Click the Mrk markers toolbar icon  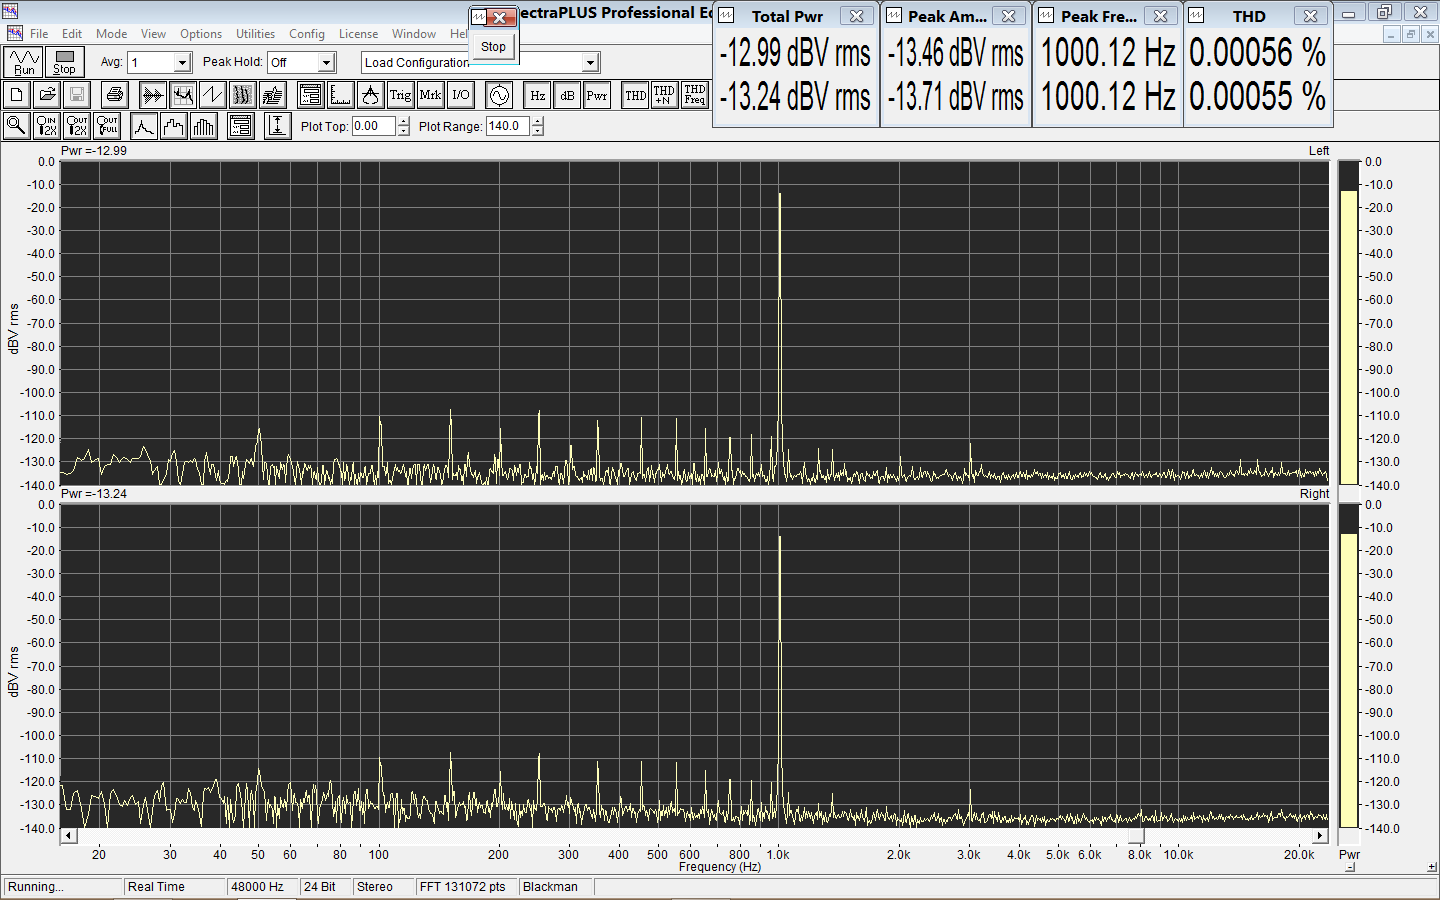click(x=430, y=95)
